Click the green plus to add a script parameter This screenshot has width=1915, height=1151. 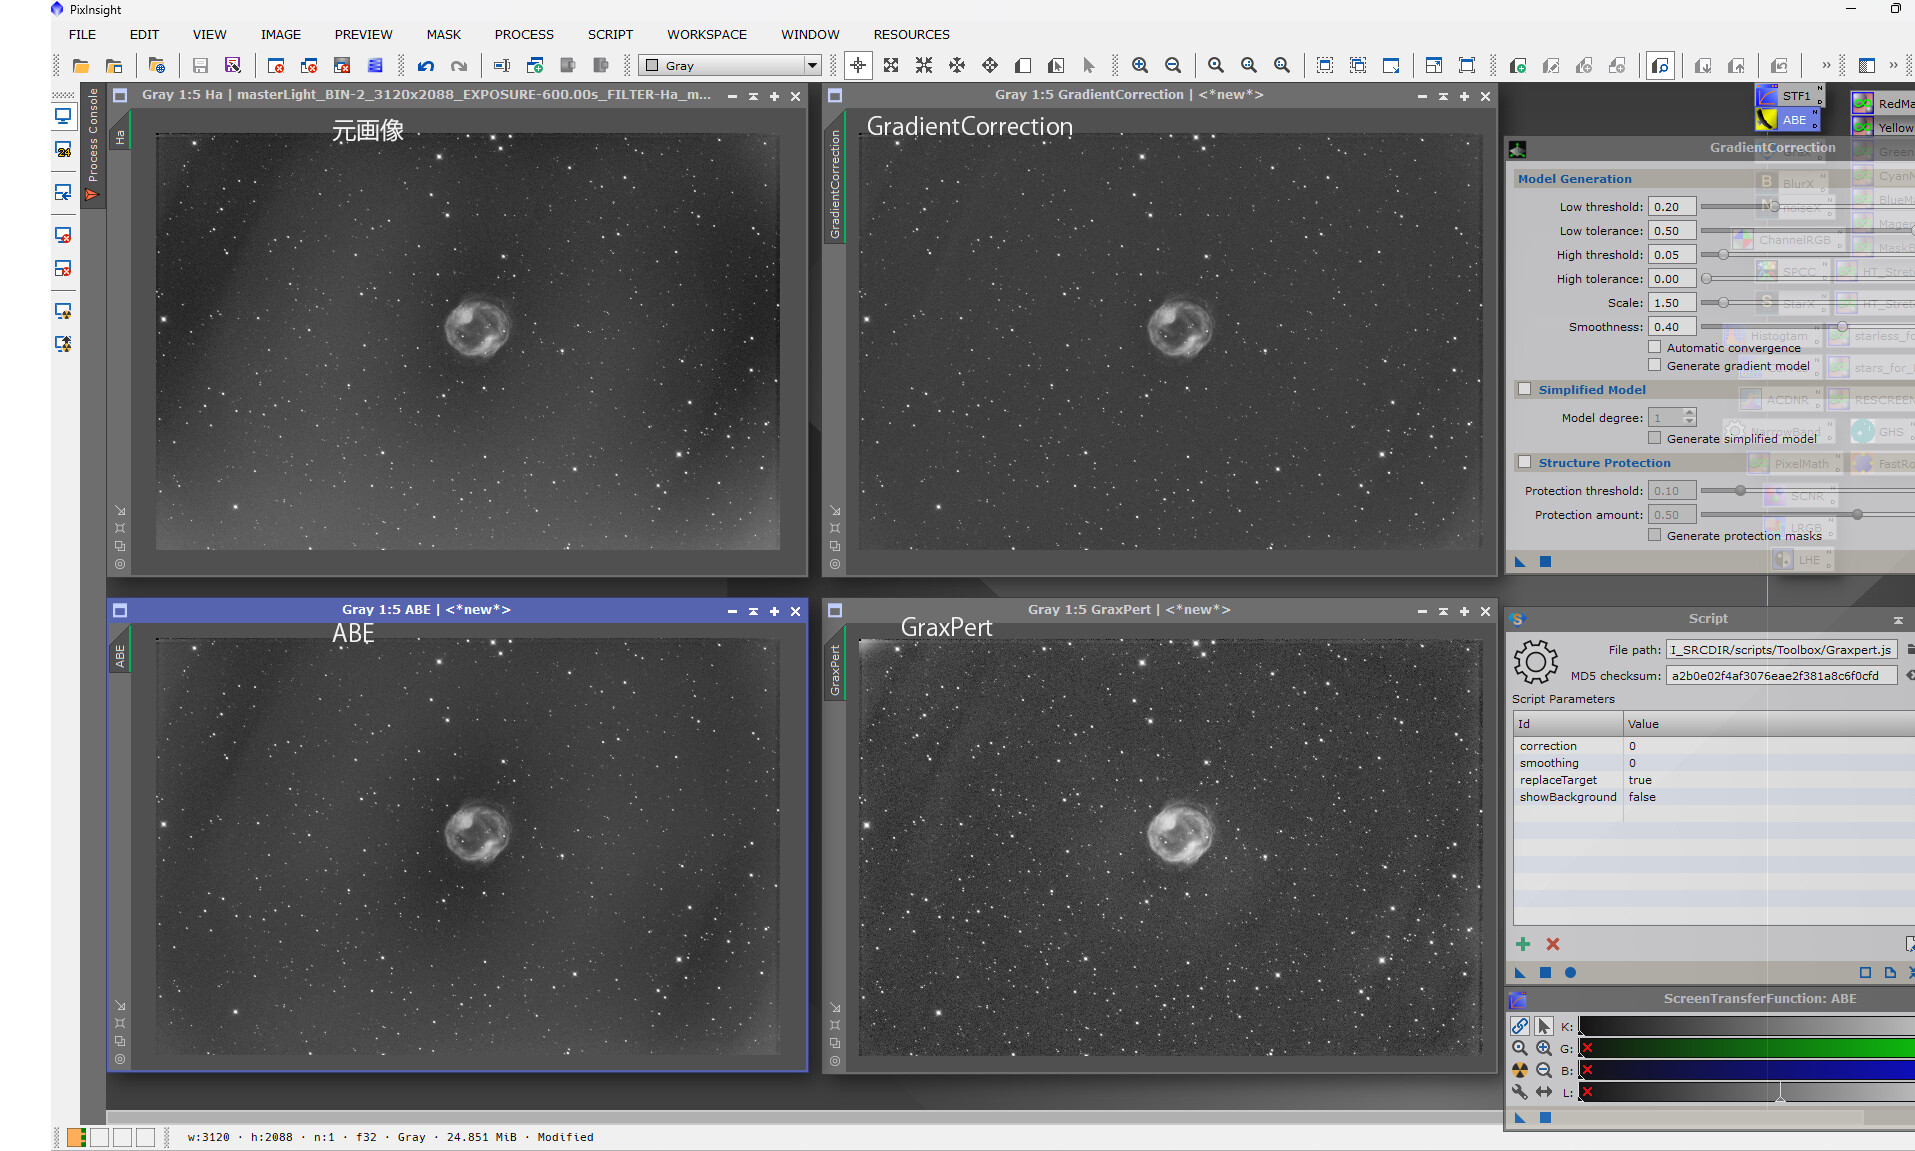(x=1523, y=944)
